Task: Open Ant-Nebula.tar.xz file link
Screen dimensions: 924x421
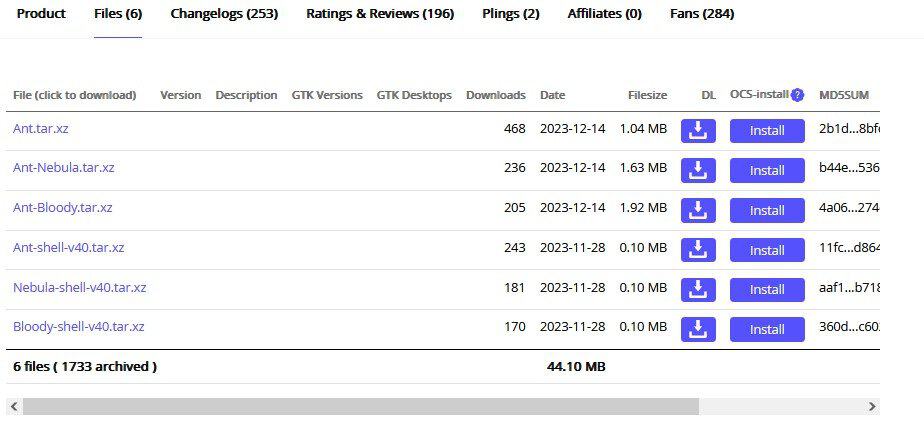Action: click(x=64, y=168)
